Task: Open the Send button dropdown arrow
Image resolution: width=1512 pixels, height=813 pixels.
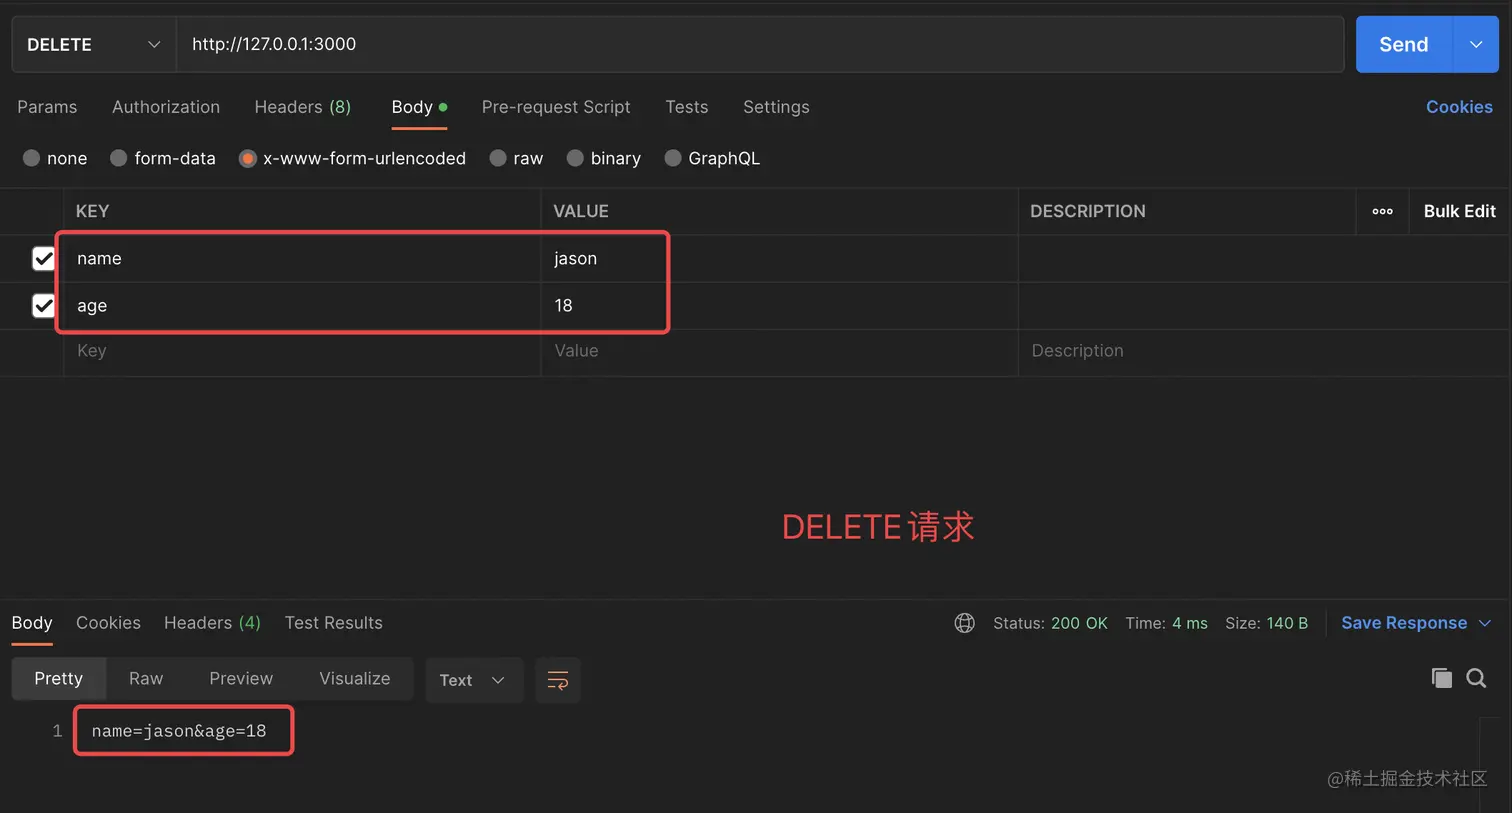Action: pos(1476,44)
